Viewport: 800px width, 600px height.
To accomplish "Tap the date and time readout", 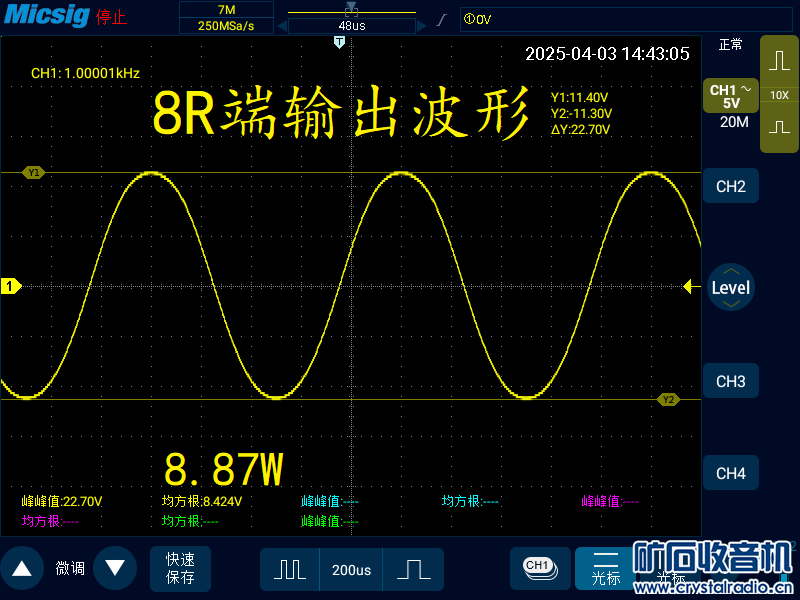I will click(x=607, y=54).
